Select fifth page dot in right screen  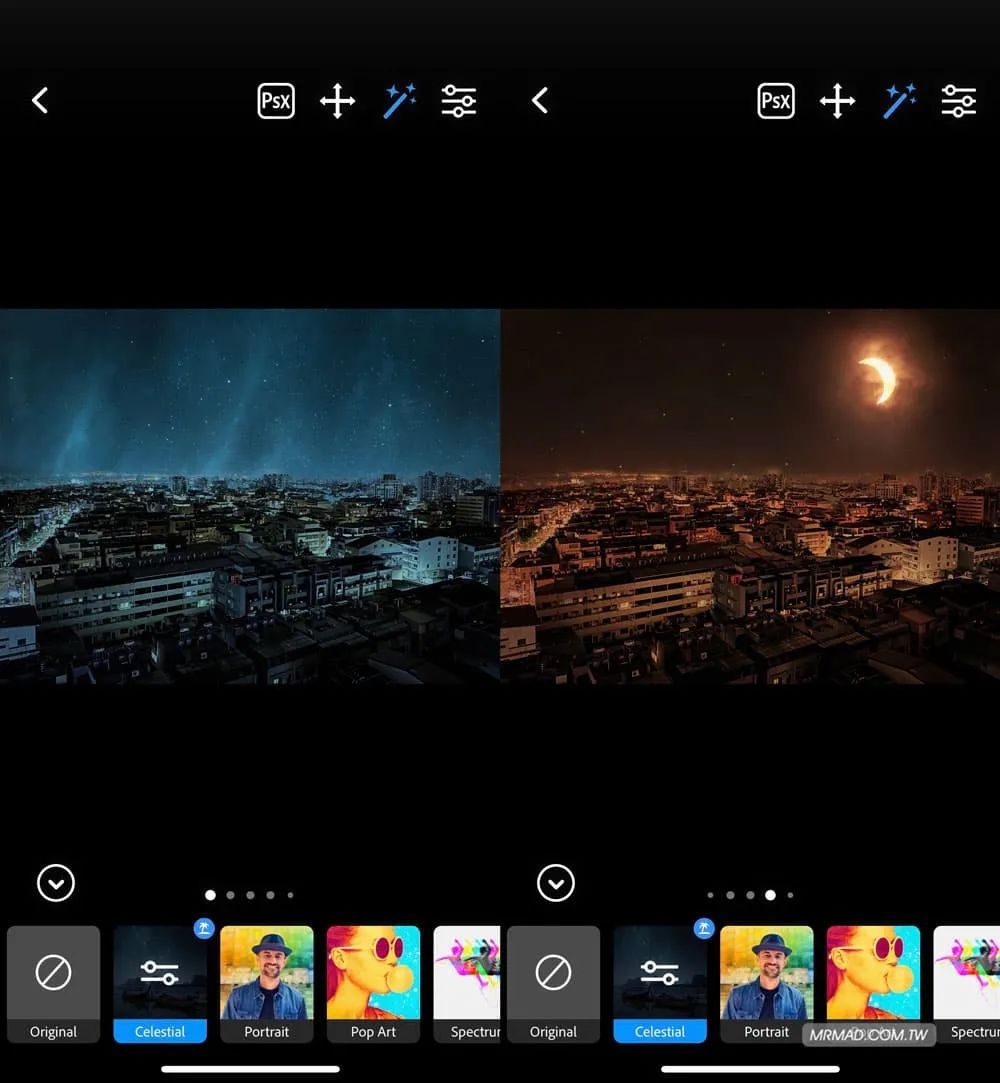tap(791, 895)
